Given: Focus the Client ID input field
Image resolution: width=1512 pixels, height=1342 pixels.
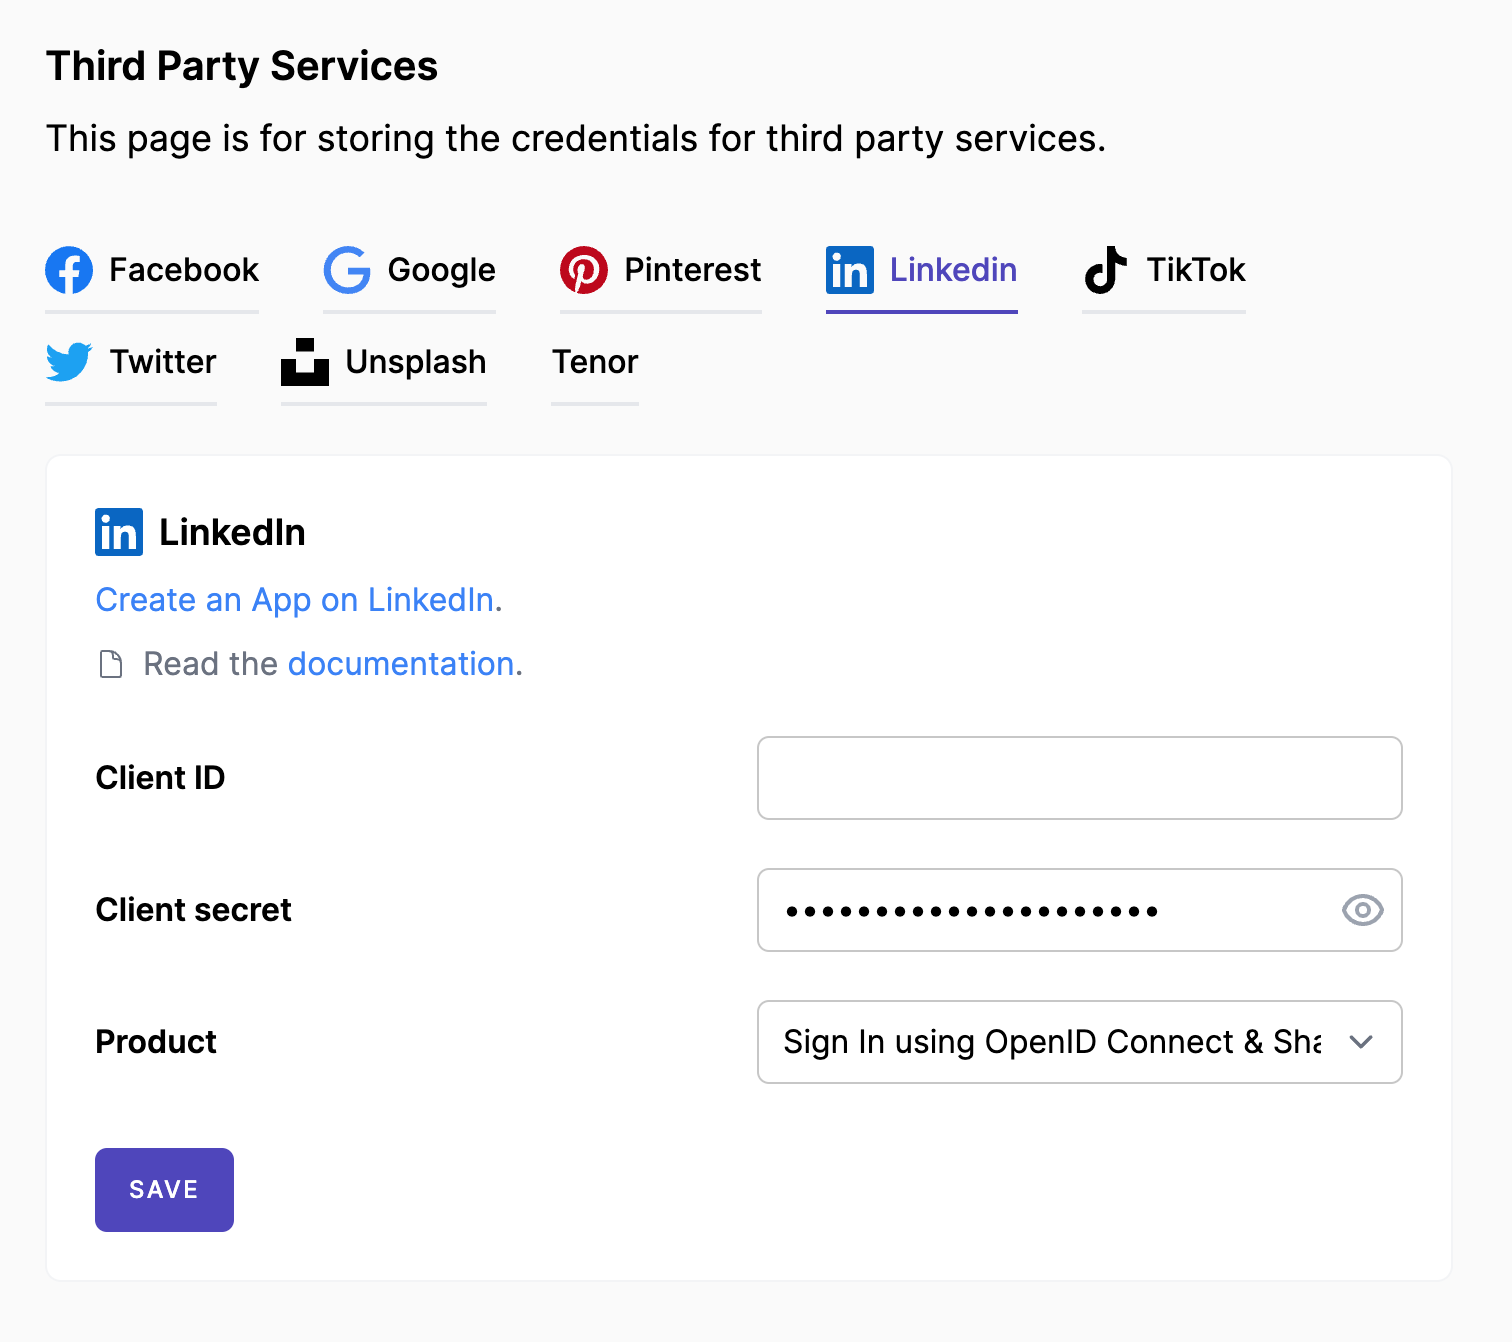Looking at the screenshot, I should pos(1080,778).
